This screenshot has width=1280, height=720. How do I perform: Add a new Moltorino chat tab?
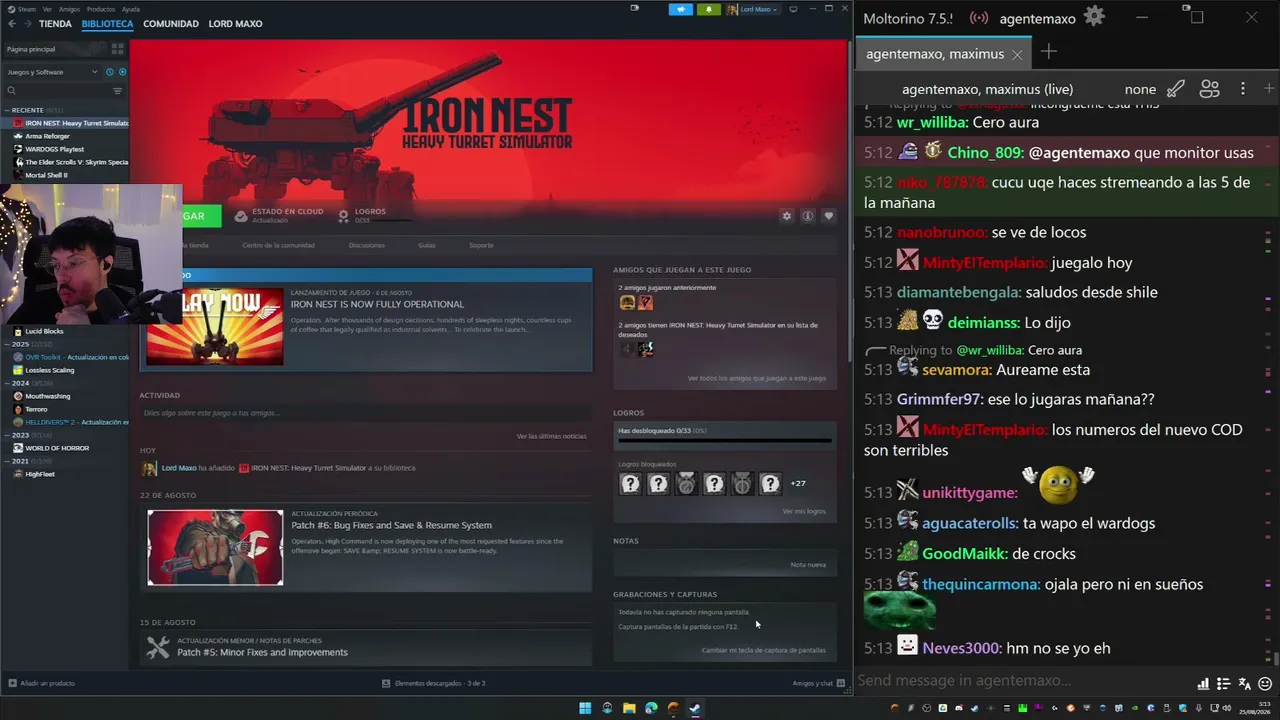coord(1048,51)
